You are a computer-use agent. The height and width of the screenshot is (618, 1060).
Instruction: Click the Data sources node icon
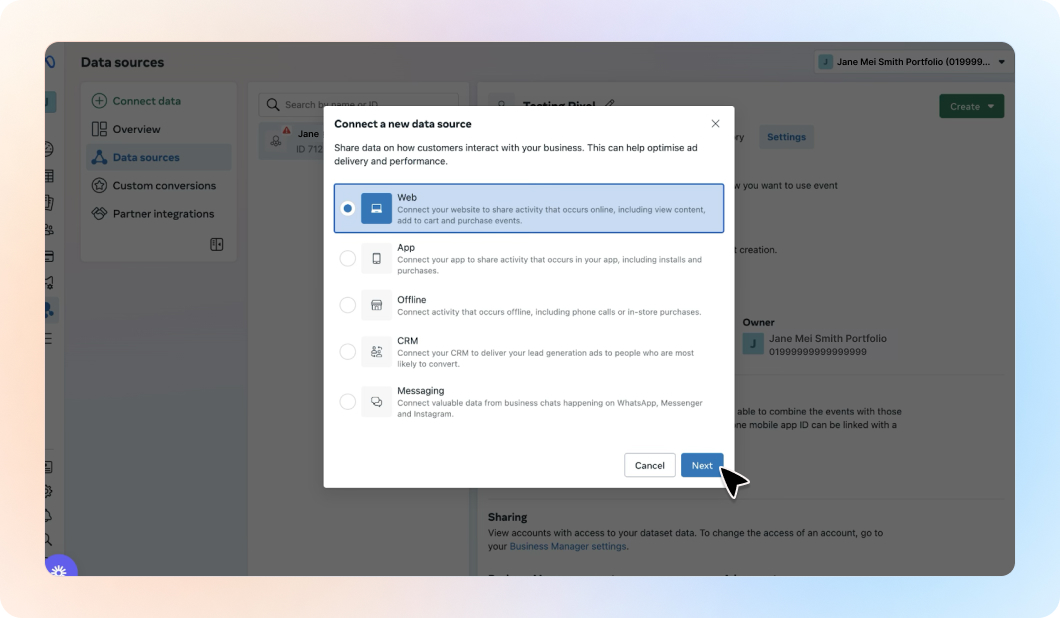[99, 158]
